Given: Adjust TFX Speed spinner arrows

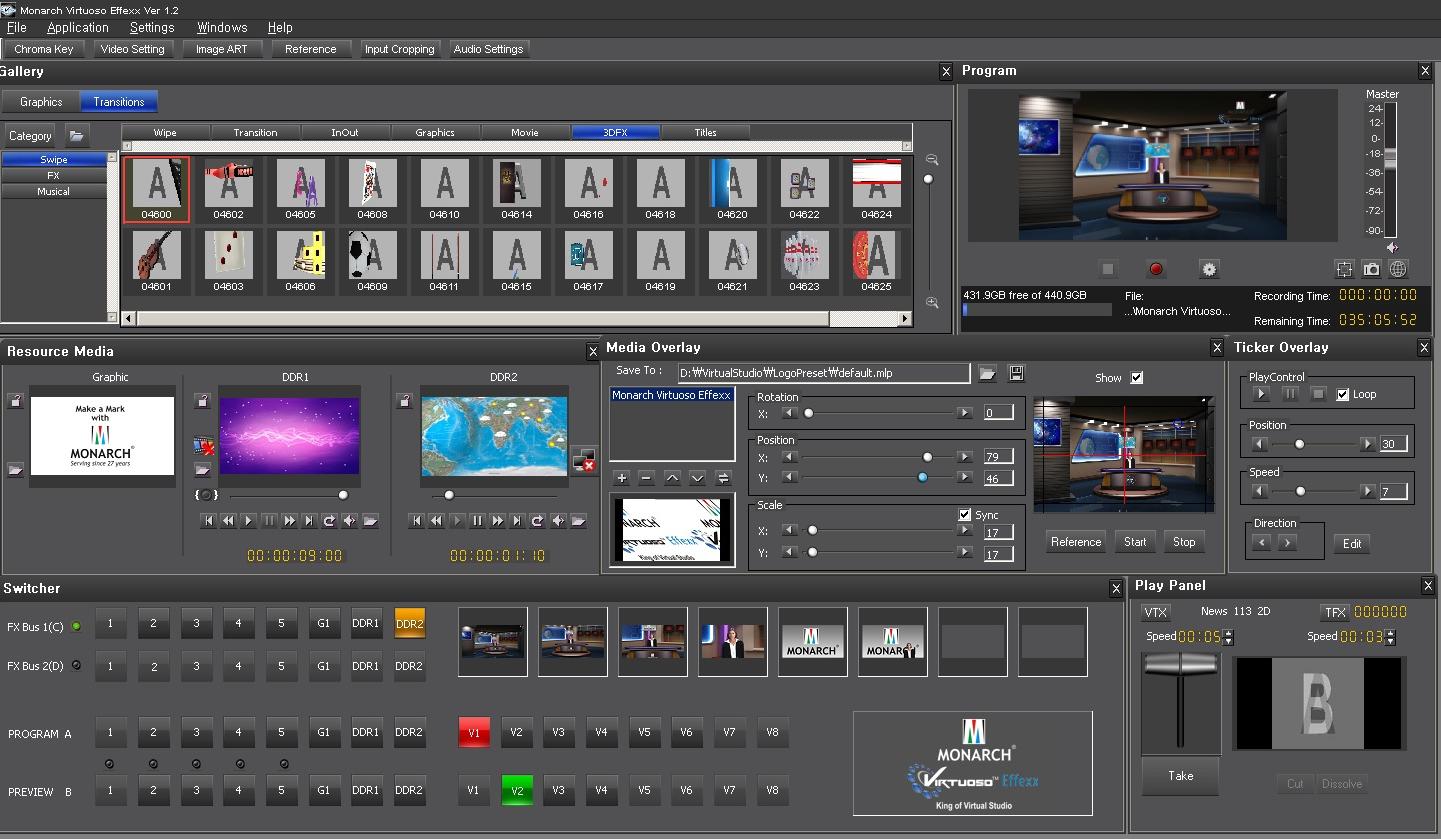Looking at the screenshot, I should (x=1390, y=637).
